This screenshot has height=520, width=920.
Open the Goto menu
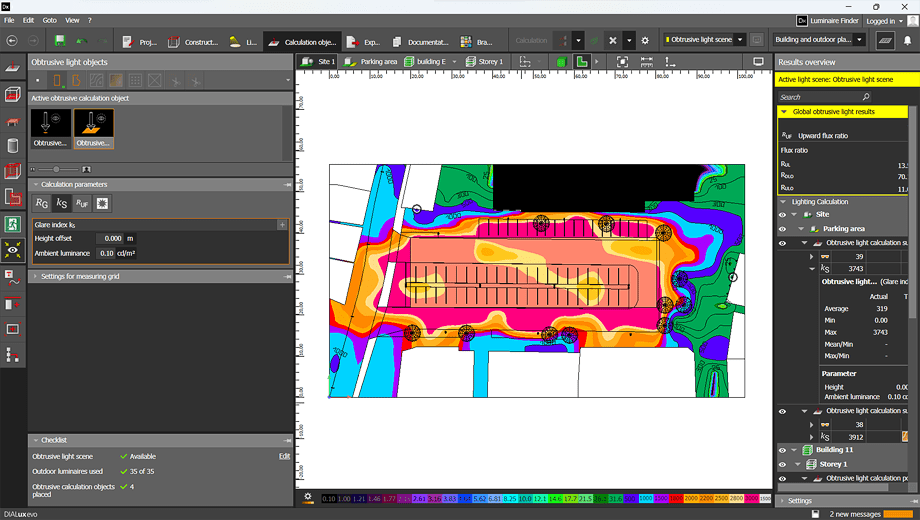pyautogui.click(x=50, y=20)
